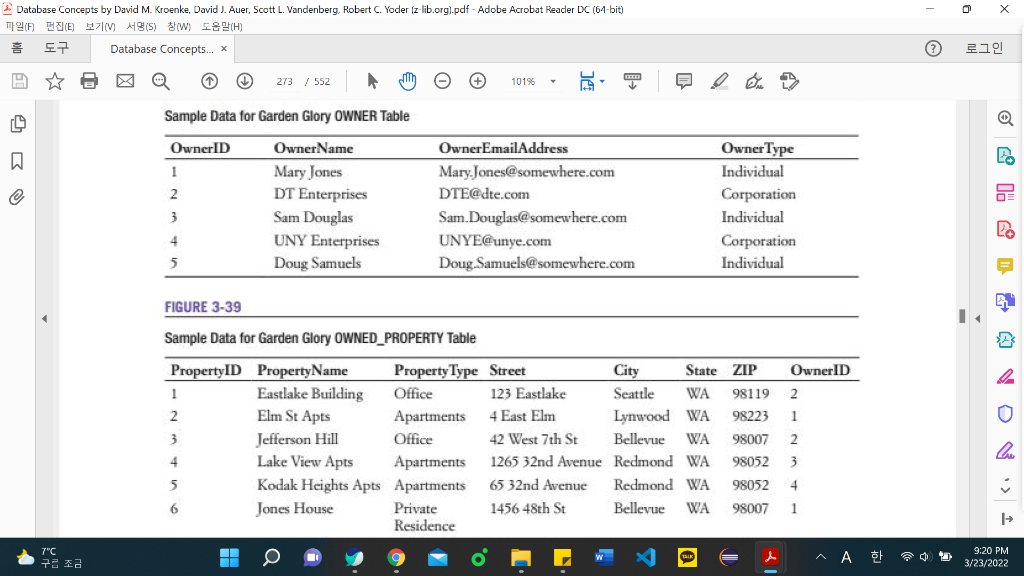Go to the previous page arrow
1024x576 pixels.
209,81
